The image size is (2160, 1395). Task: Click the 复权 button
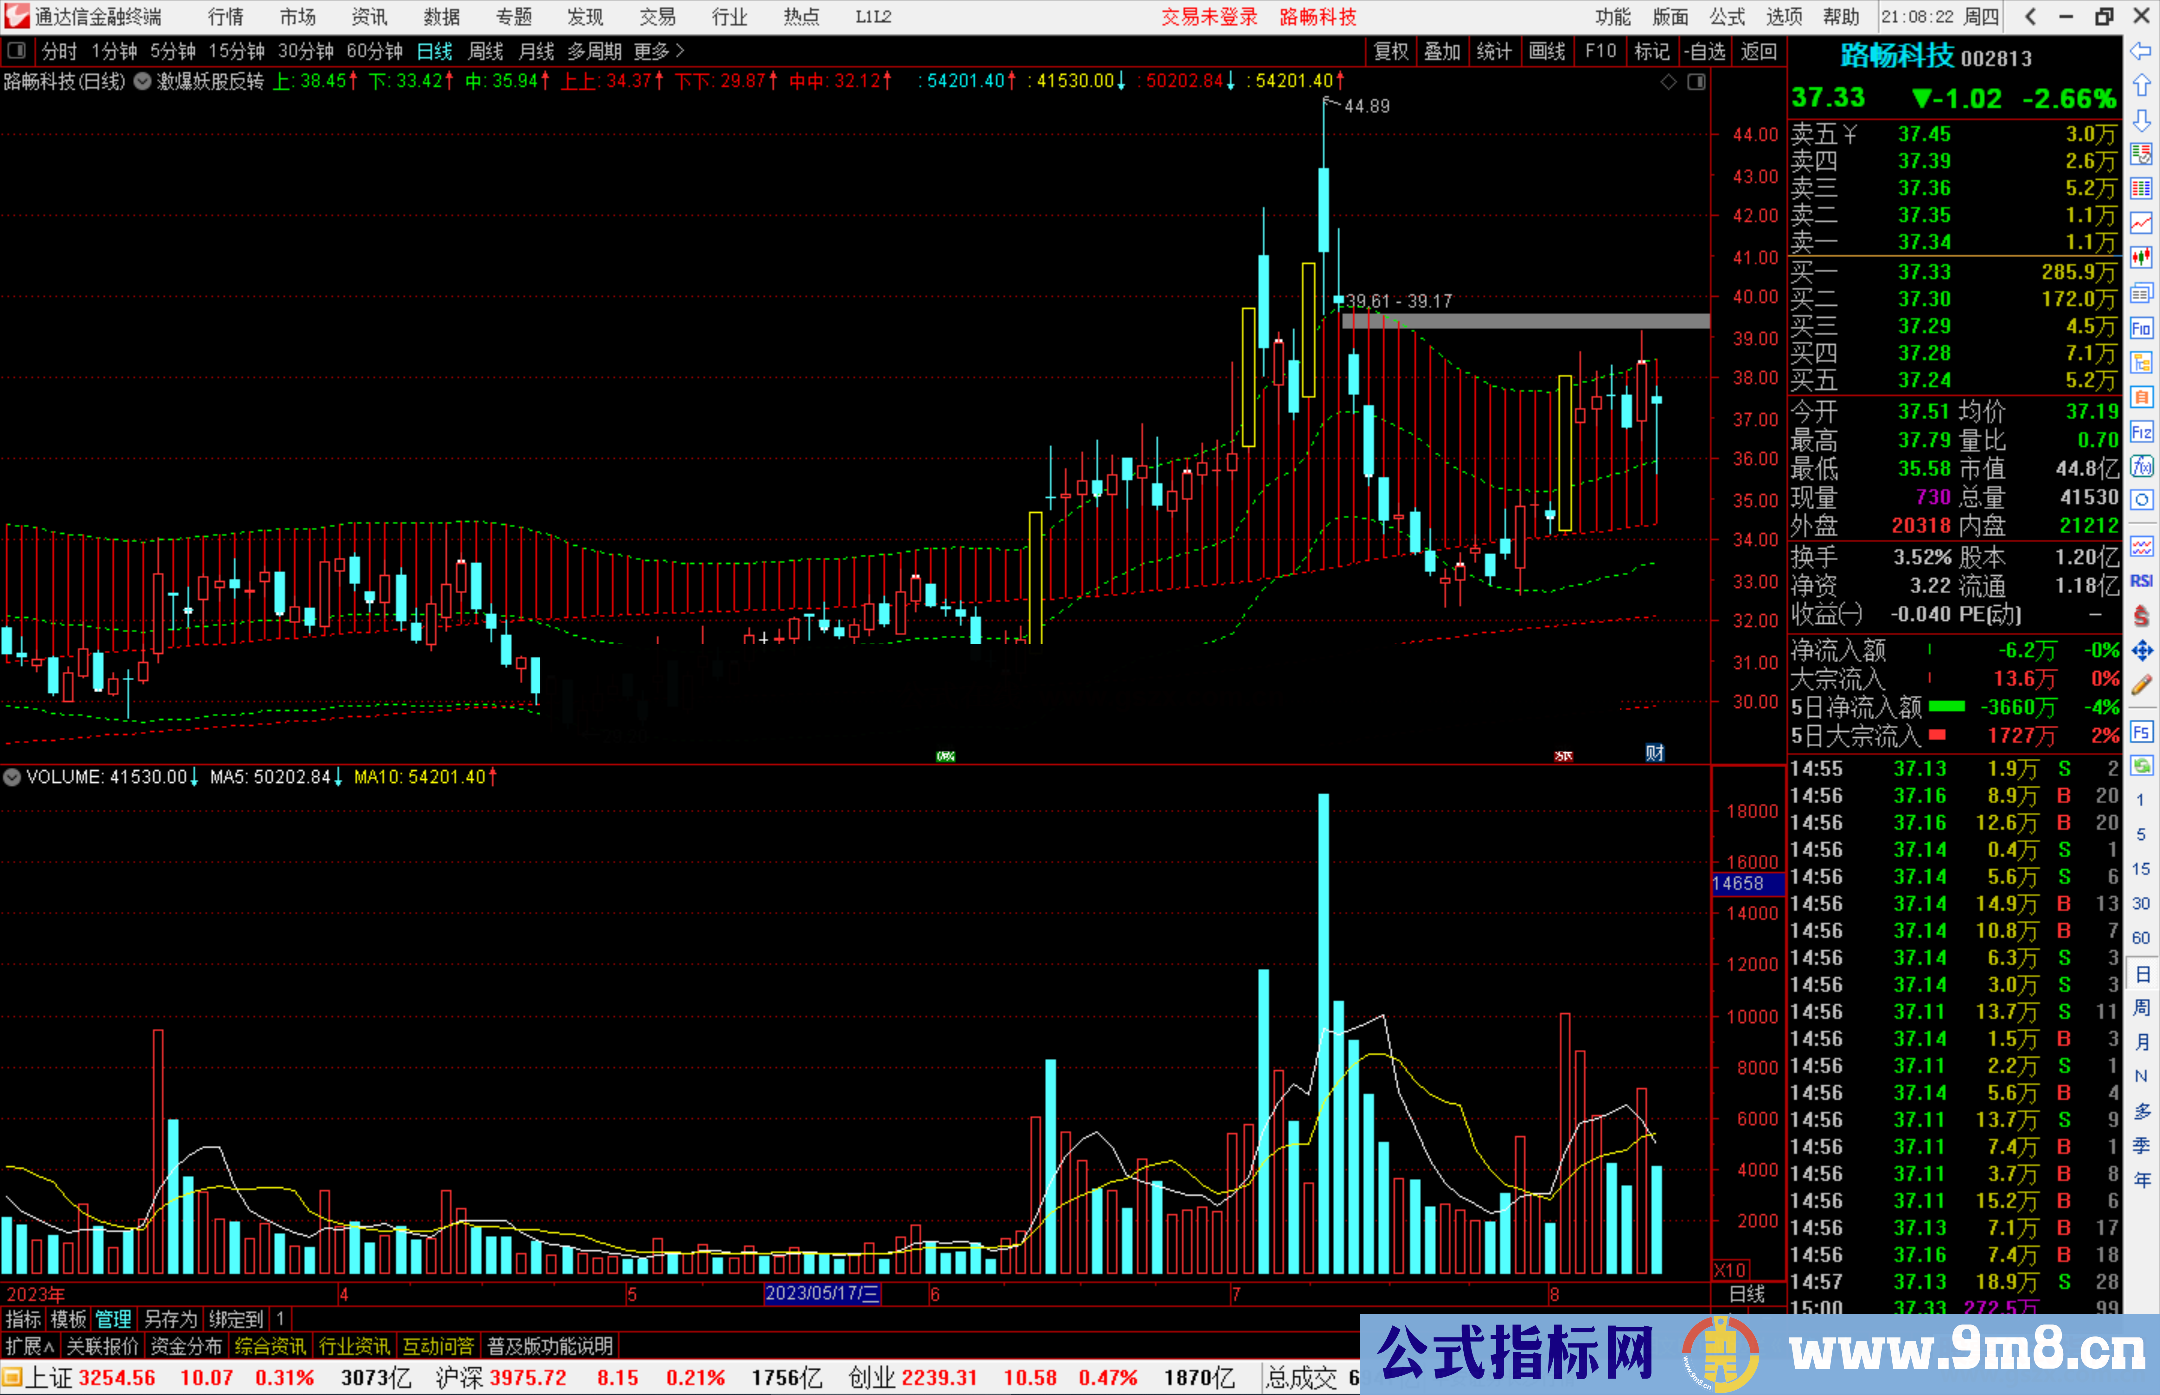click(x=1390, y=51)
